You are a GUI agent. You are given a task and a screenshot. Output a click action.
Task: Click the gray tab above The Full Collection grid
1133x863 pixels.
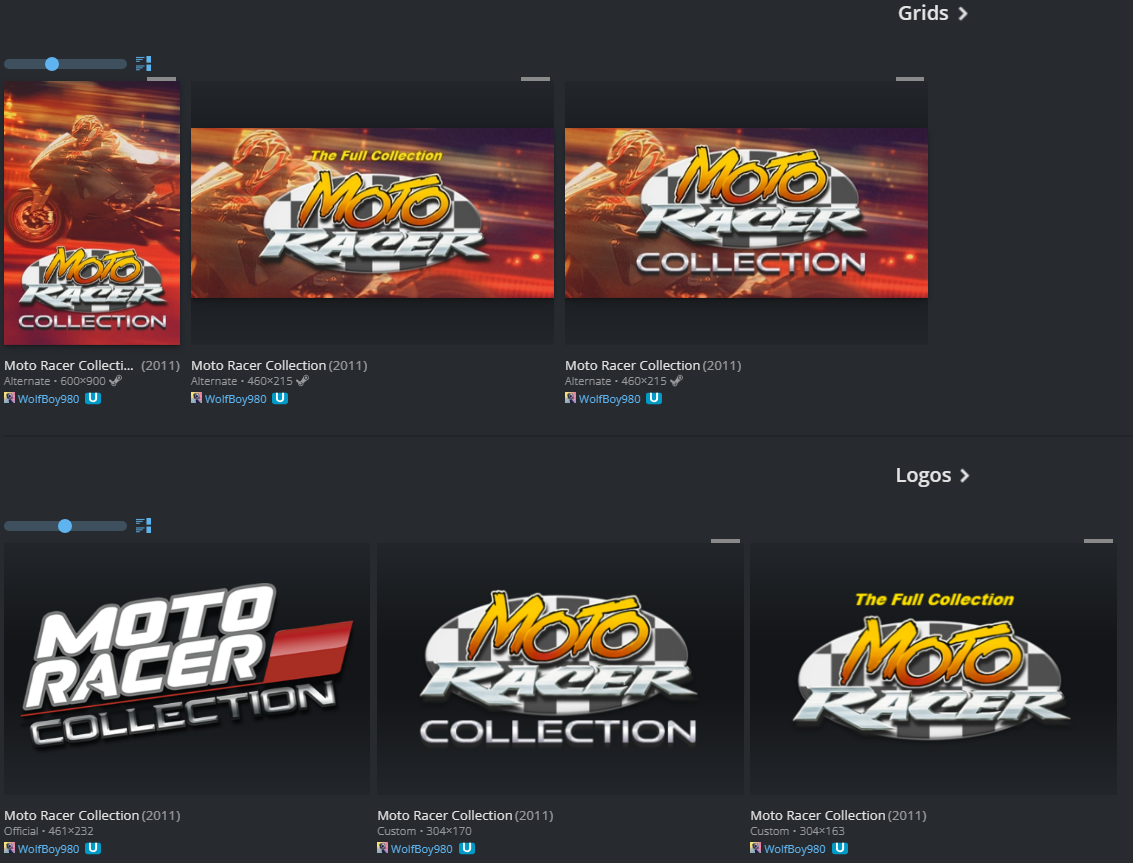tap(535, 79)
